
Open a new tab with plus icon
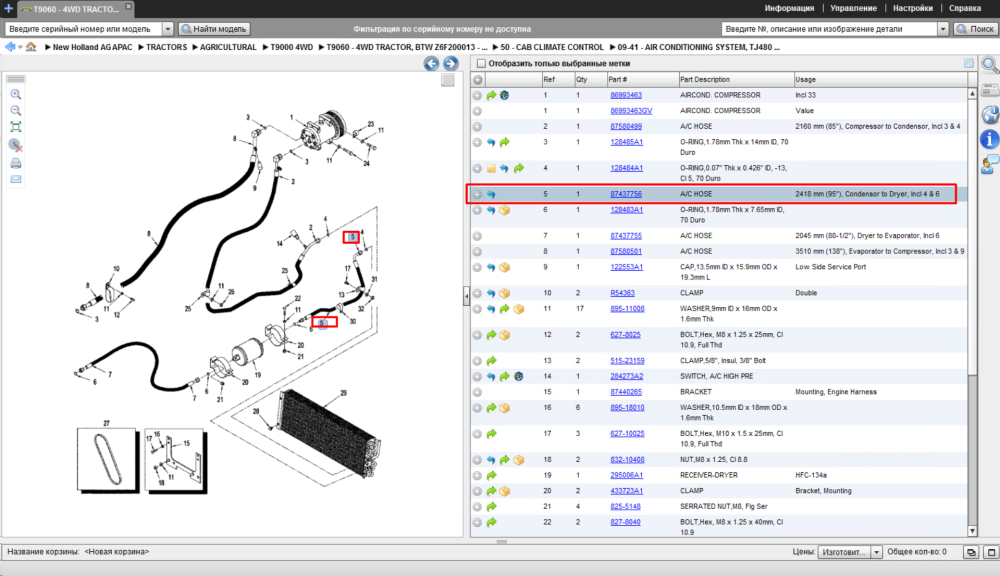pos(8,8)
